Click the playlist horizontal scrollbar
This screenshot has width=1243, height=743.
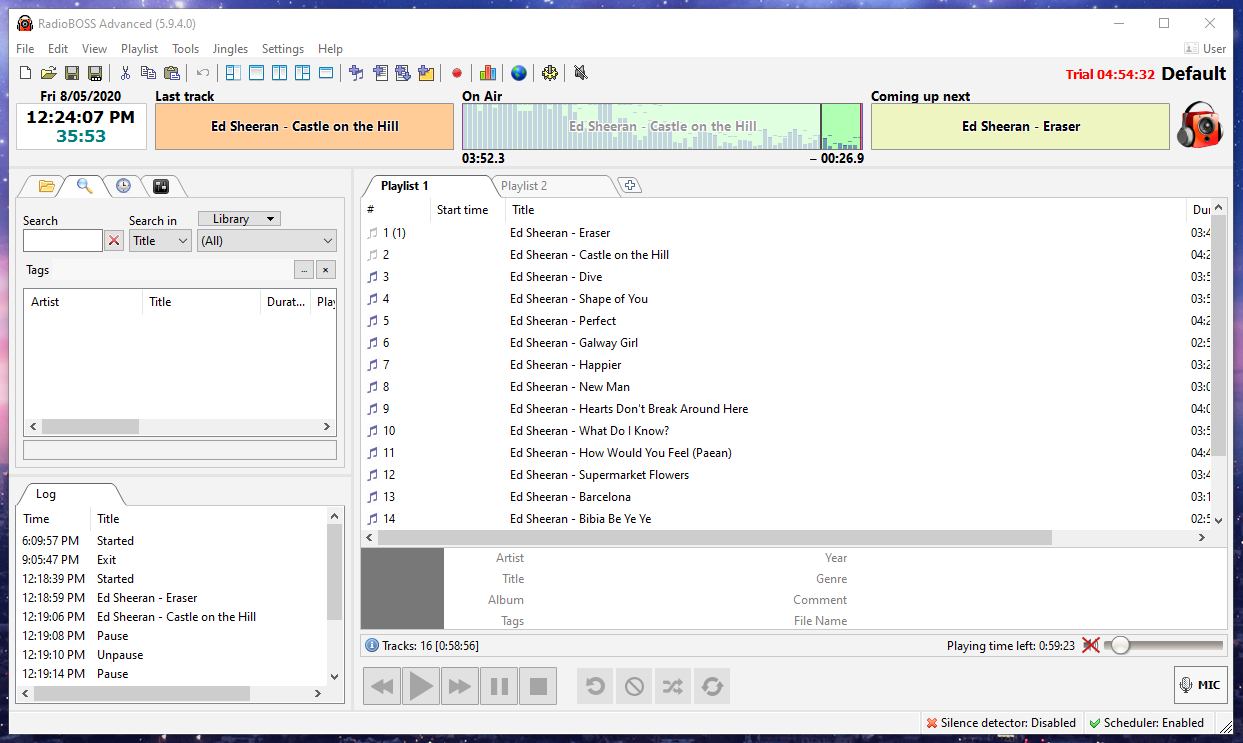pos(715,538)
